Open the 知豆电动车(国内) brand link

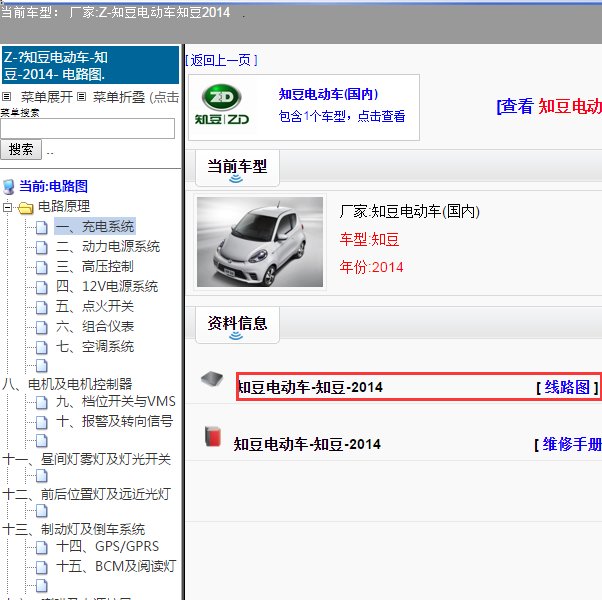coord(328,94)
